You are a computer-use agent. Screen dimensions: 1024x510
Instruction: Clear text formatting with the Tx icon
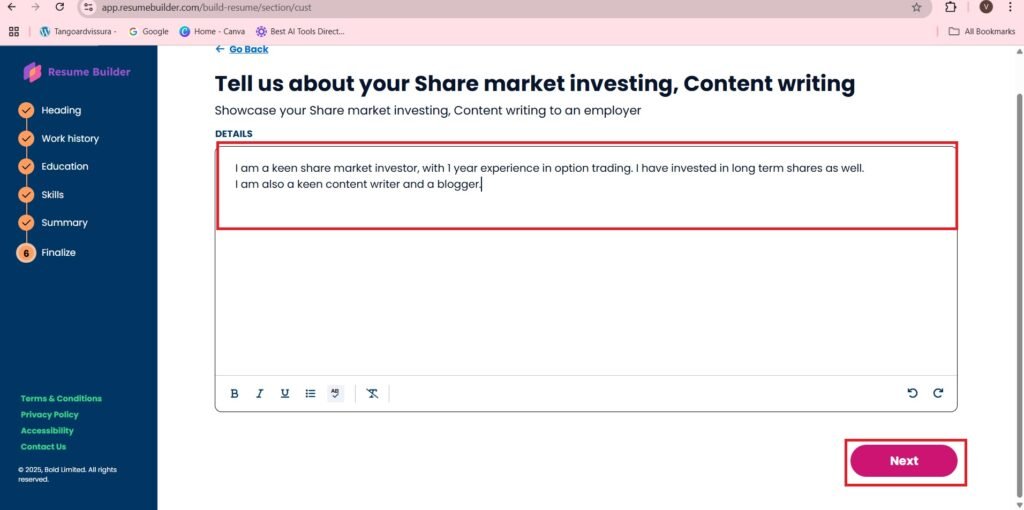(x=372, y=394)
